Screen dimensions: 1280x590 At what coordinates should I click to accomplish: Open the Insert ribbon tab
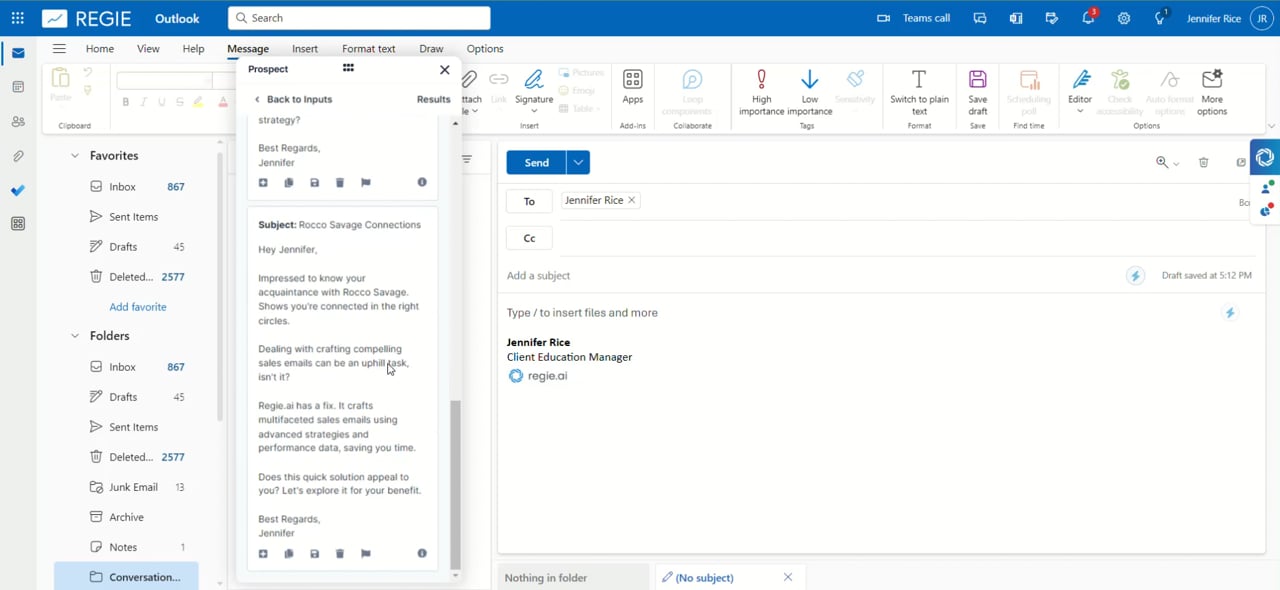[x=305, y=48]
